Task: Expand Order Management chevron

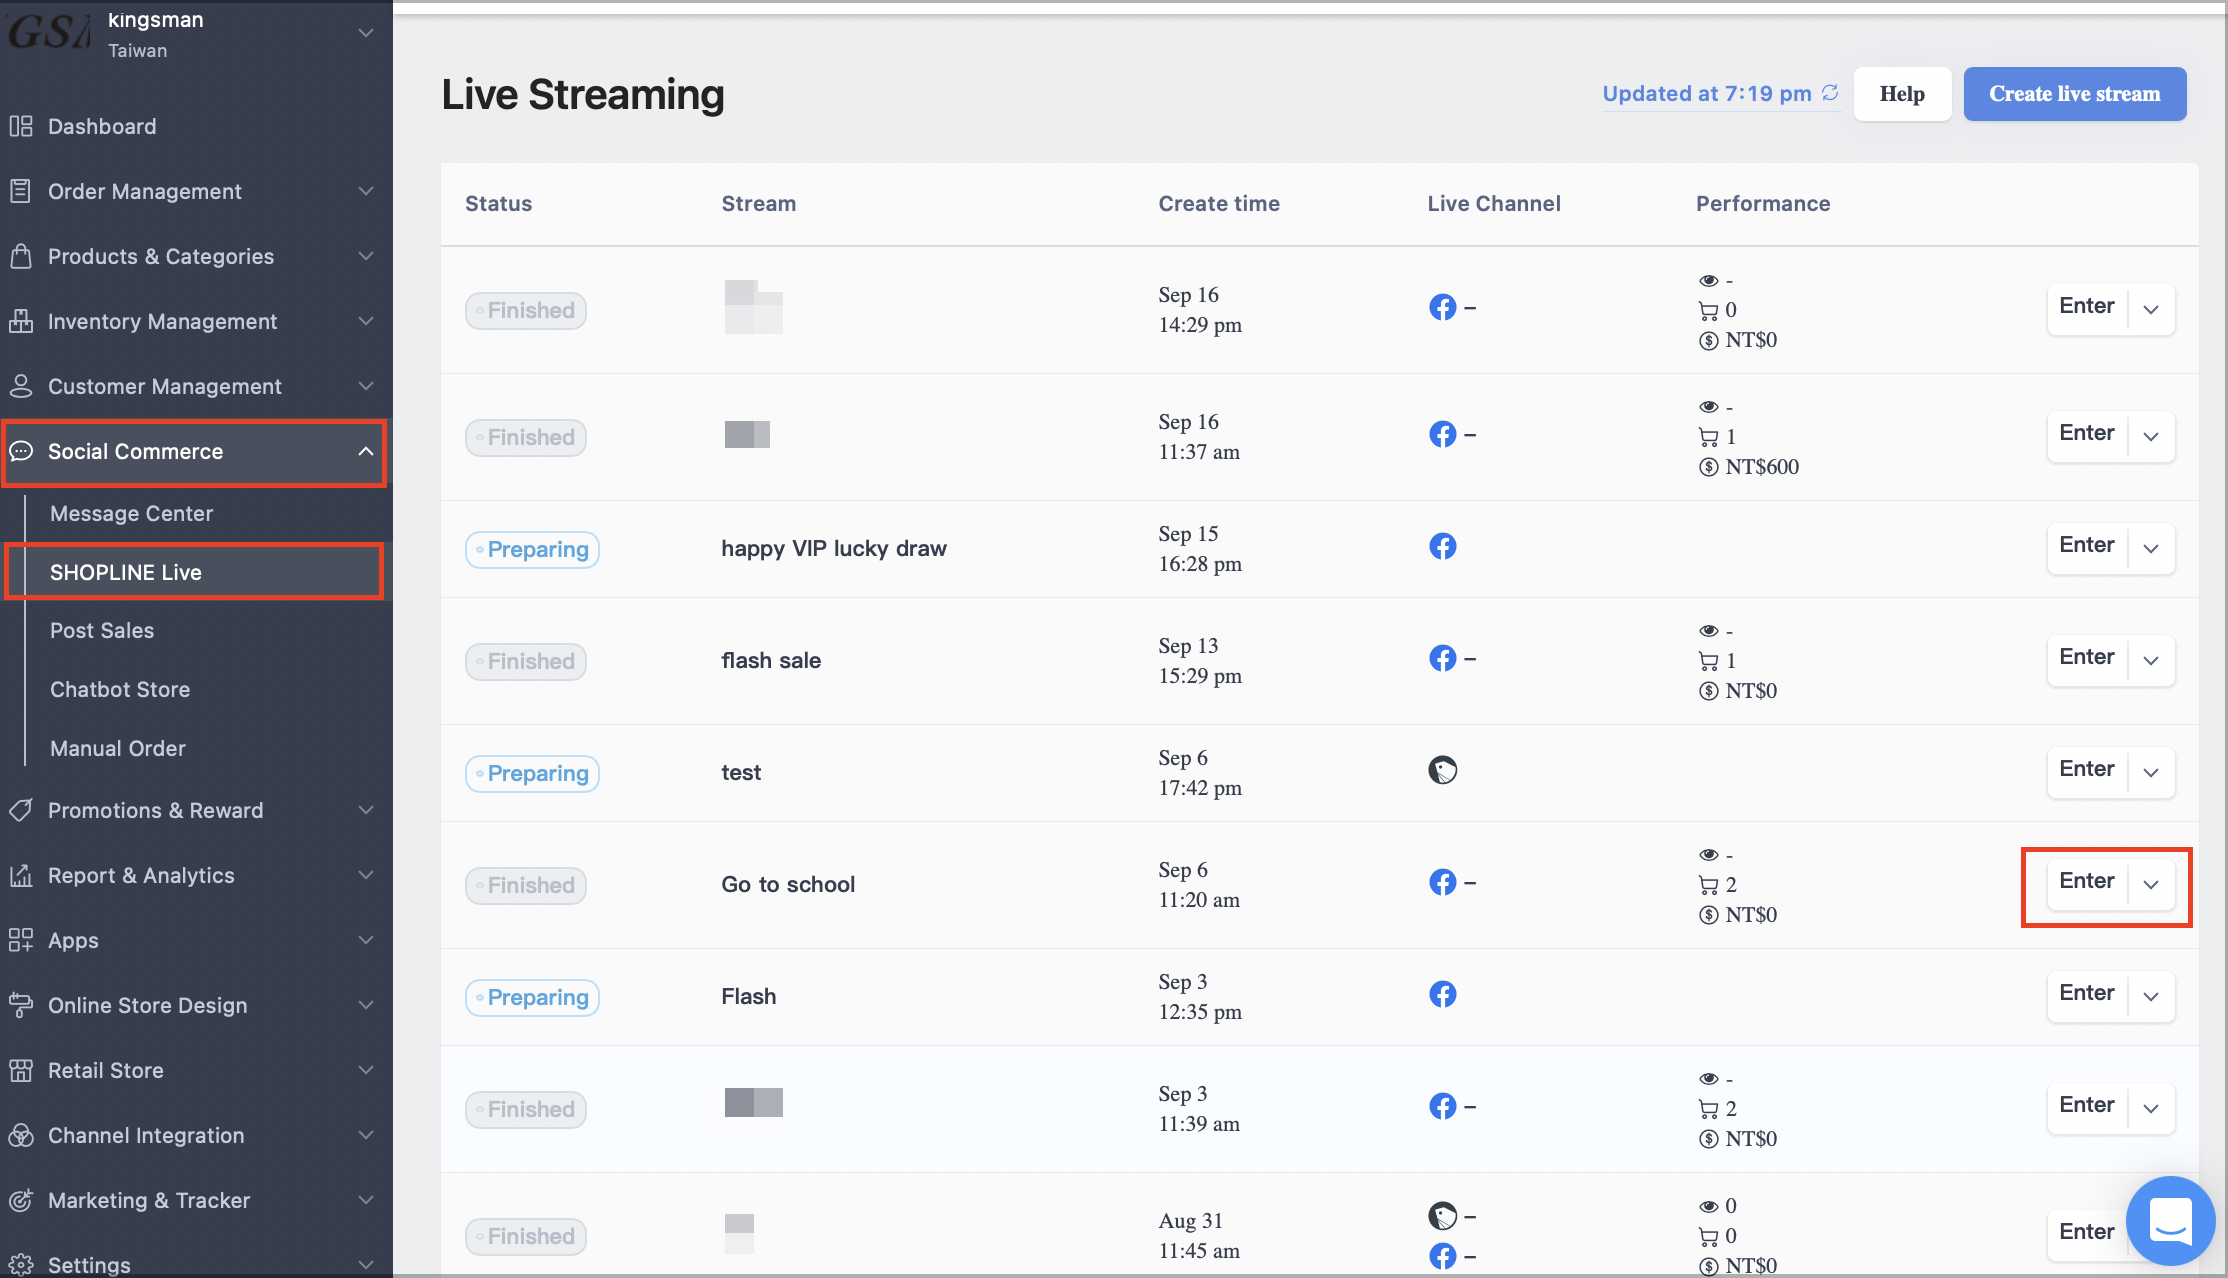Action: (366, 191)
